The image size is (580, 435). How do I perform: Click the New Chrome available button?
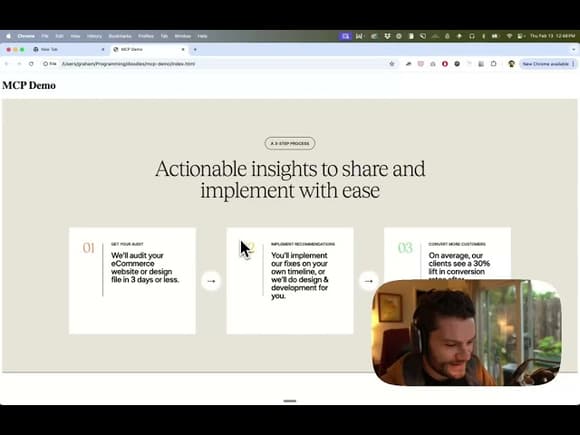[546, 64]
